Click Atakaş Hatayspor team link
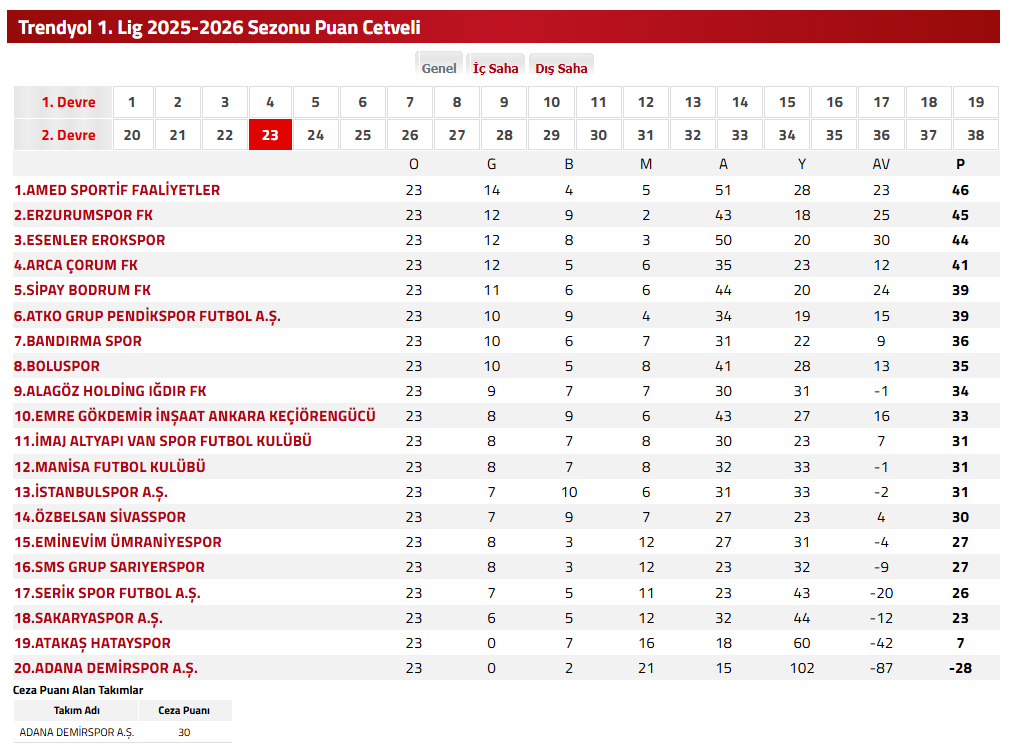Screen dimensions: 1016x745 click(92, 643)
